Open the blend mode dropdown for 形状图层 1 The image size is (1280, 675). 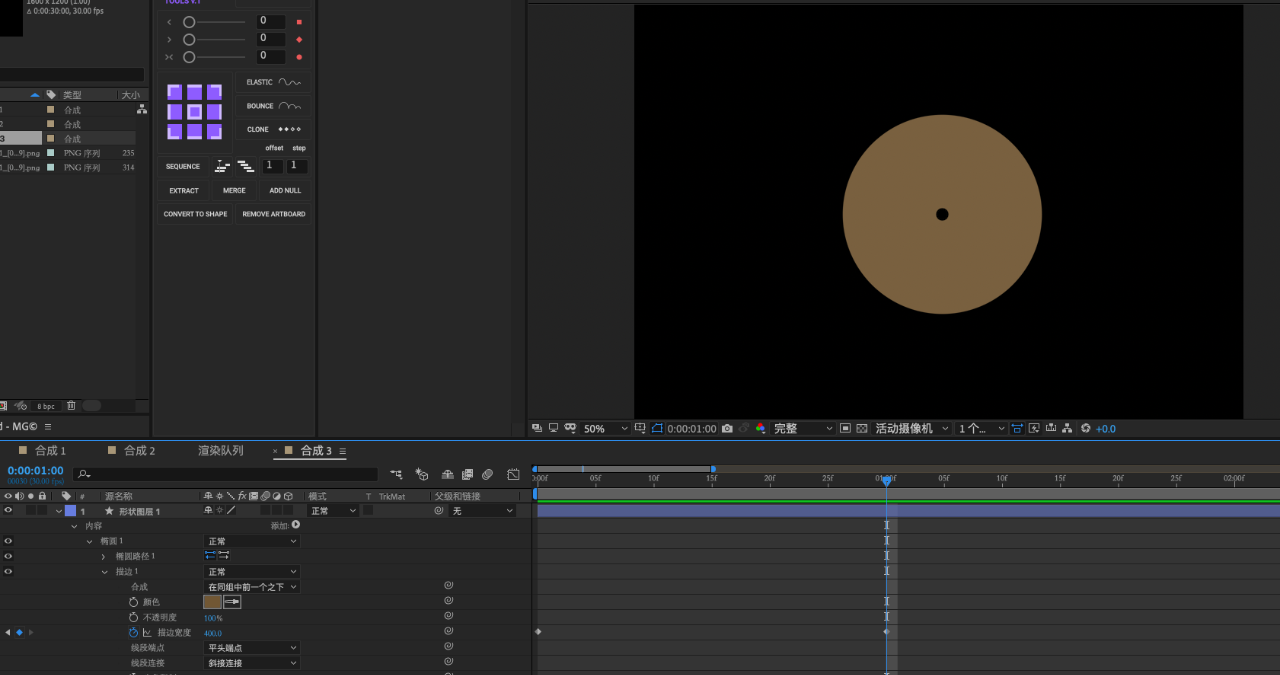pyautogui.click(x=333, y=511)
